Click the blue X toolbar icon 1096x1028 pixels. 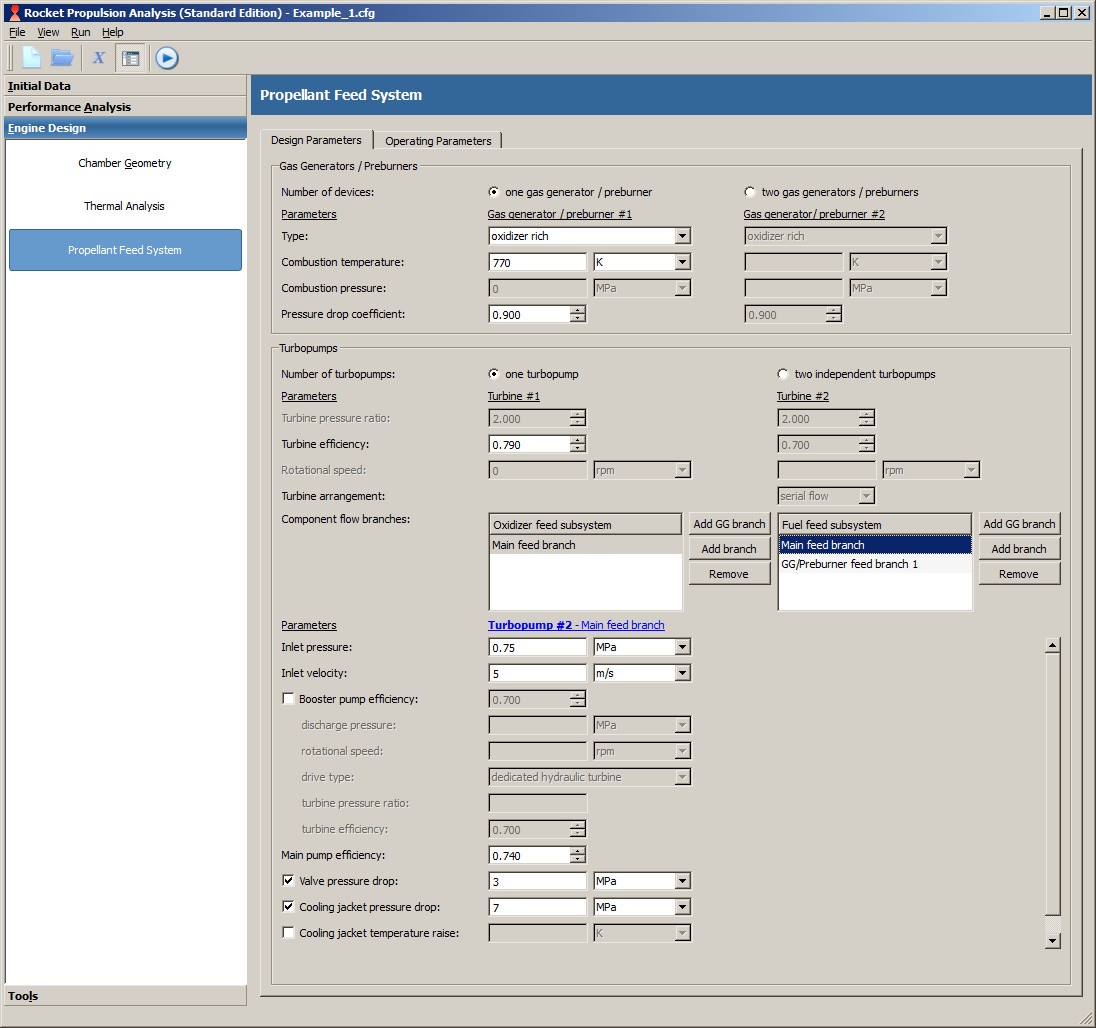pyautogui.click(x=99, y=58)
